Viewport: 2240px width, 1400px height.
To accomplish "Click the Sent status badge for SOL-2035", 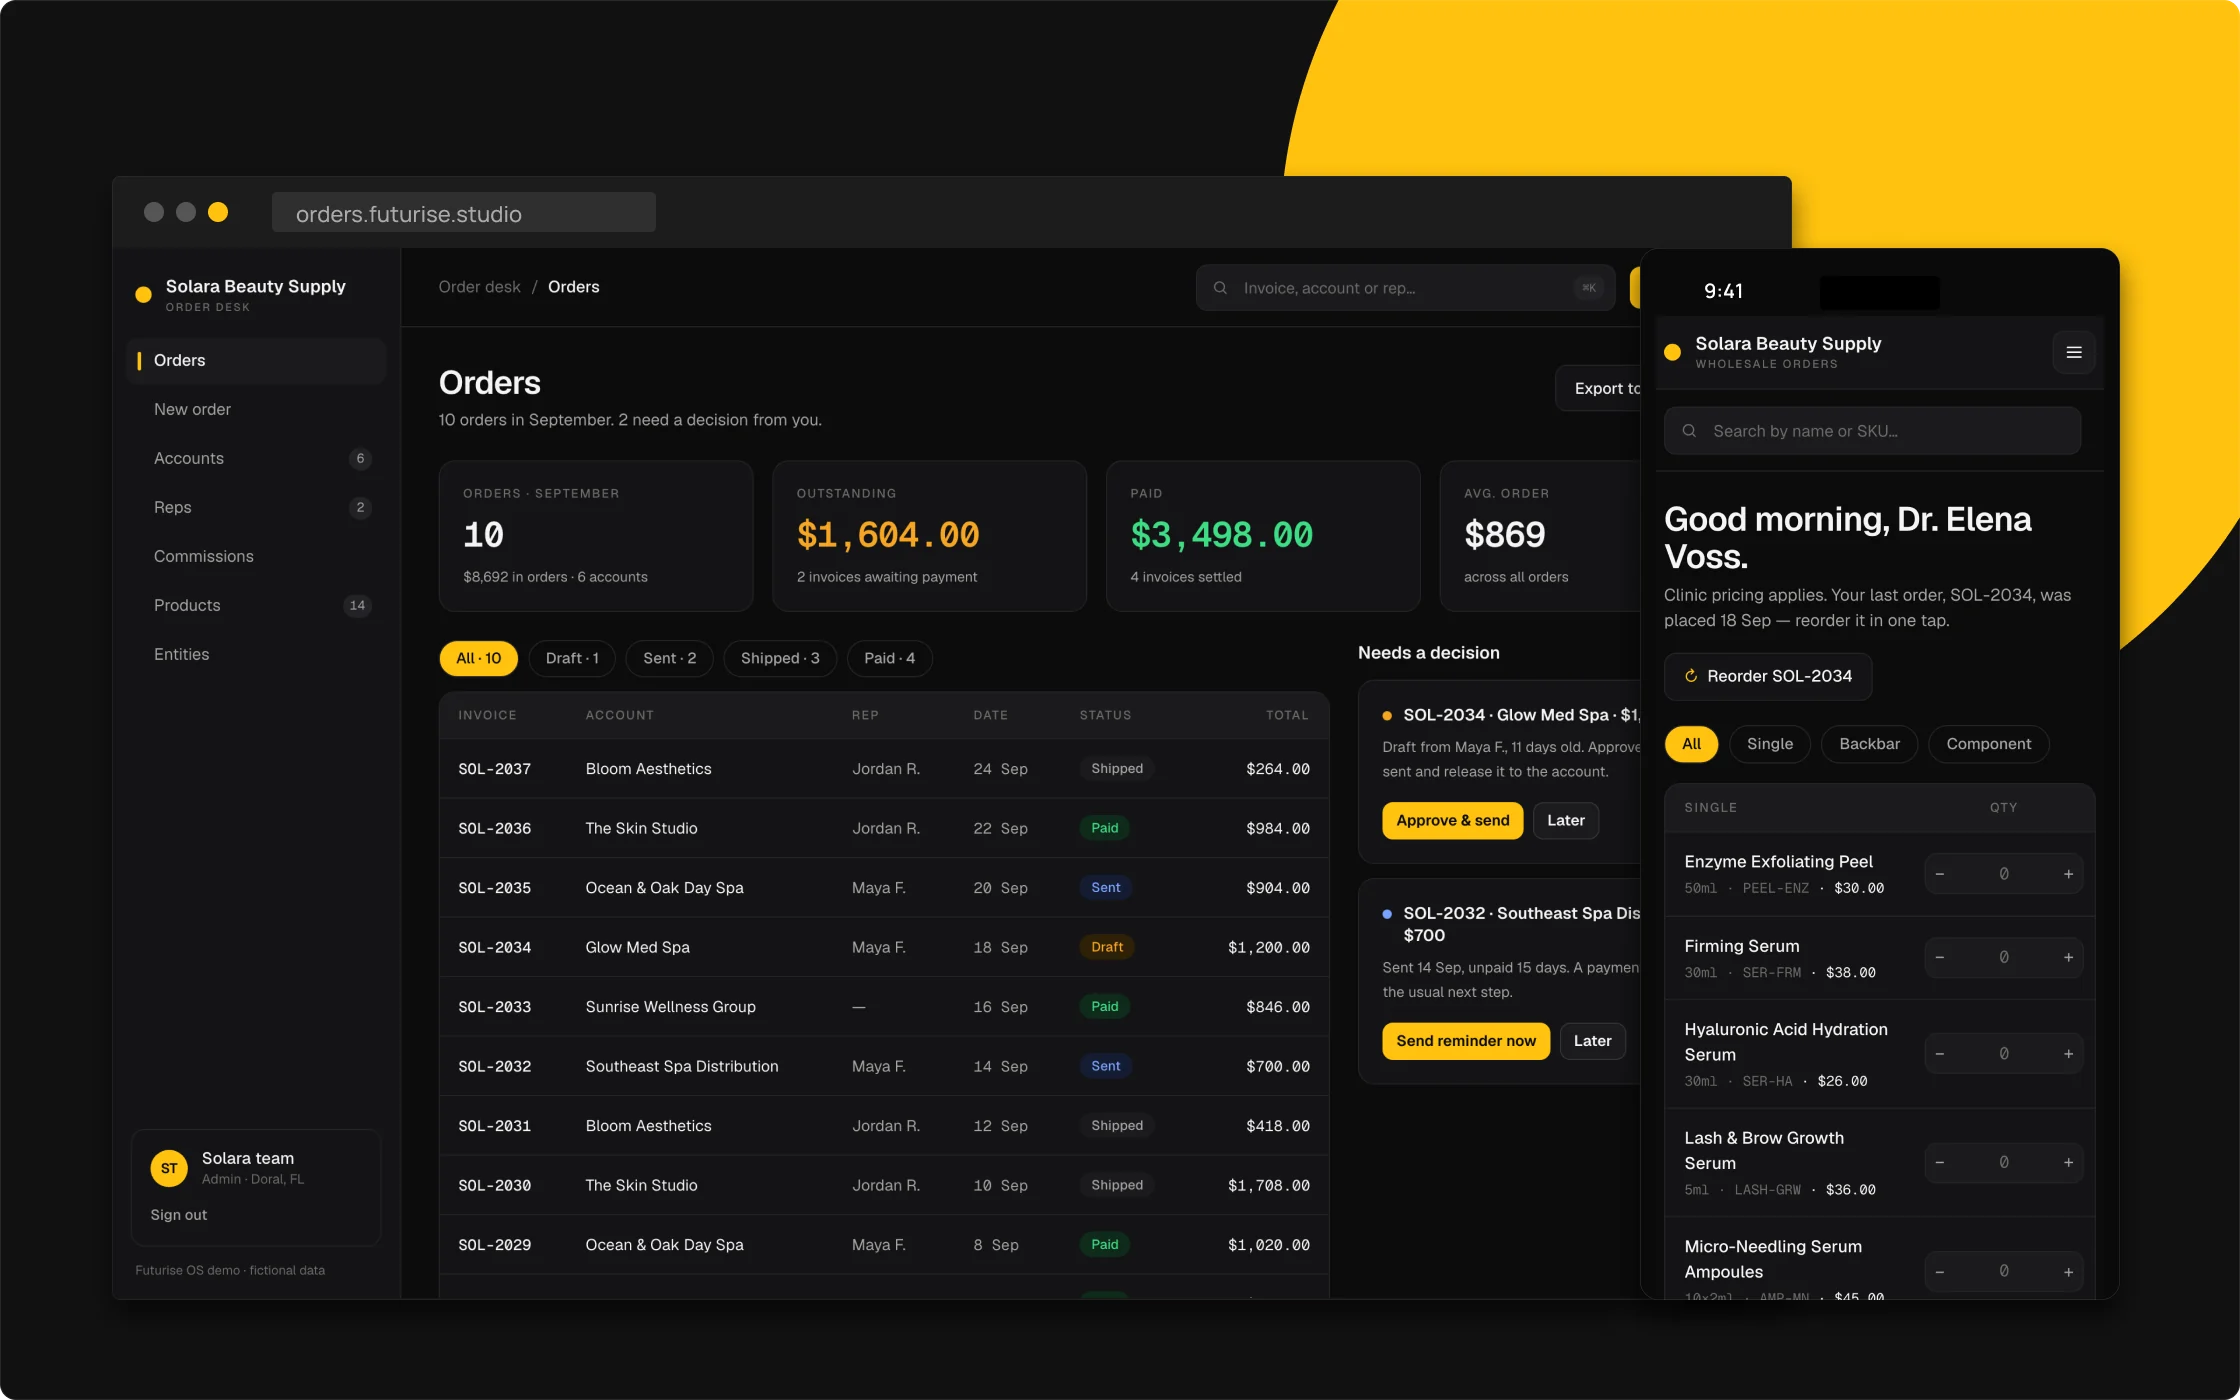I will (x=1105, y=887).
